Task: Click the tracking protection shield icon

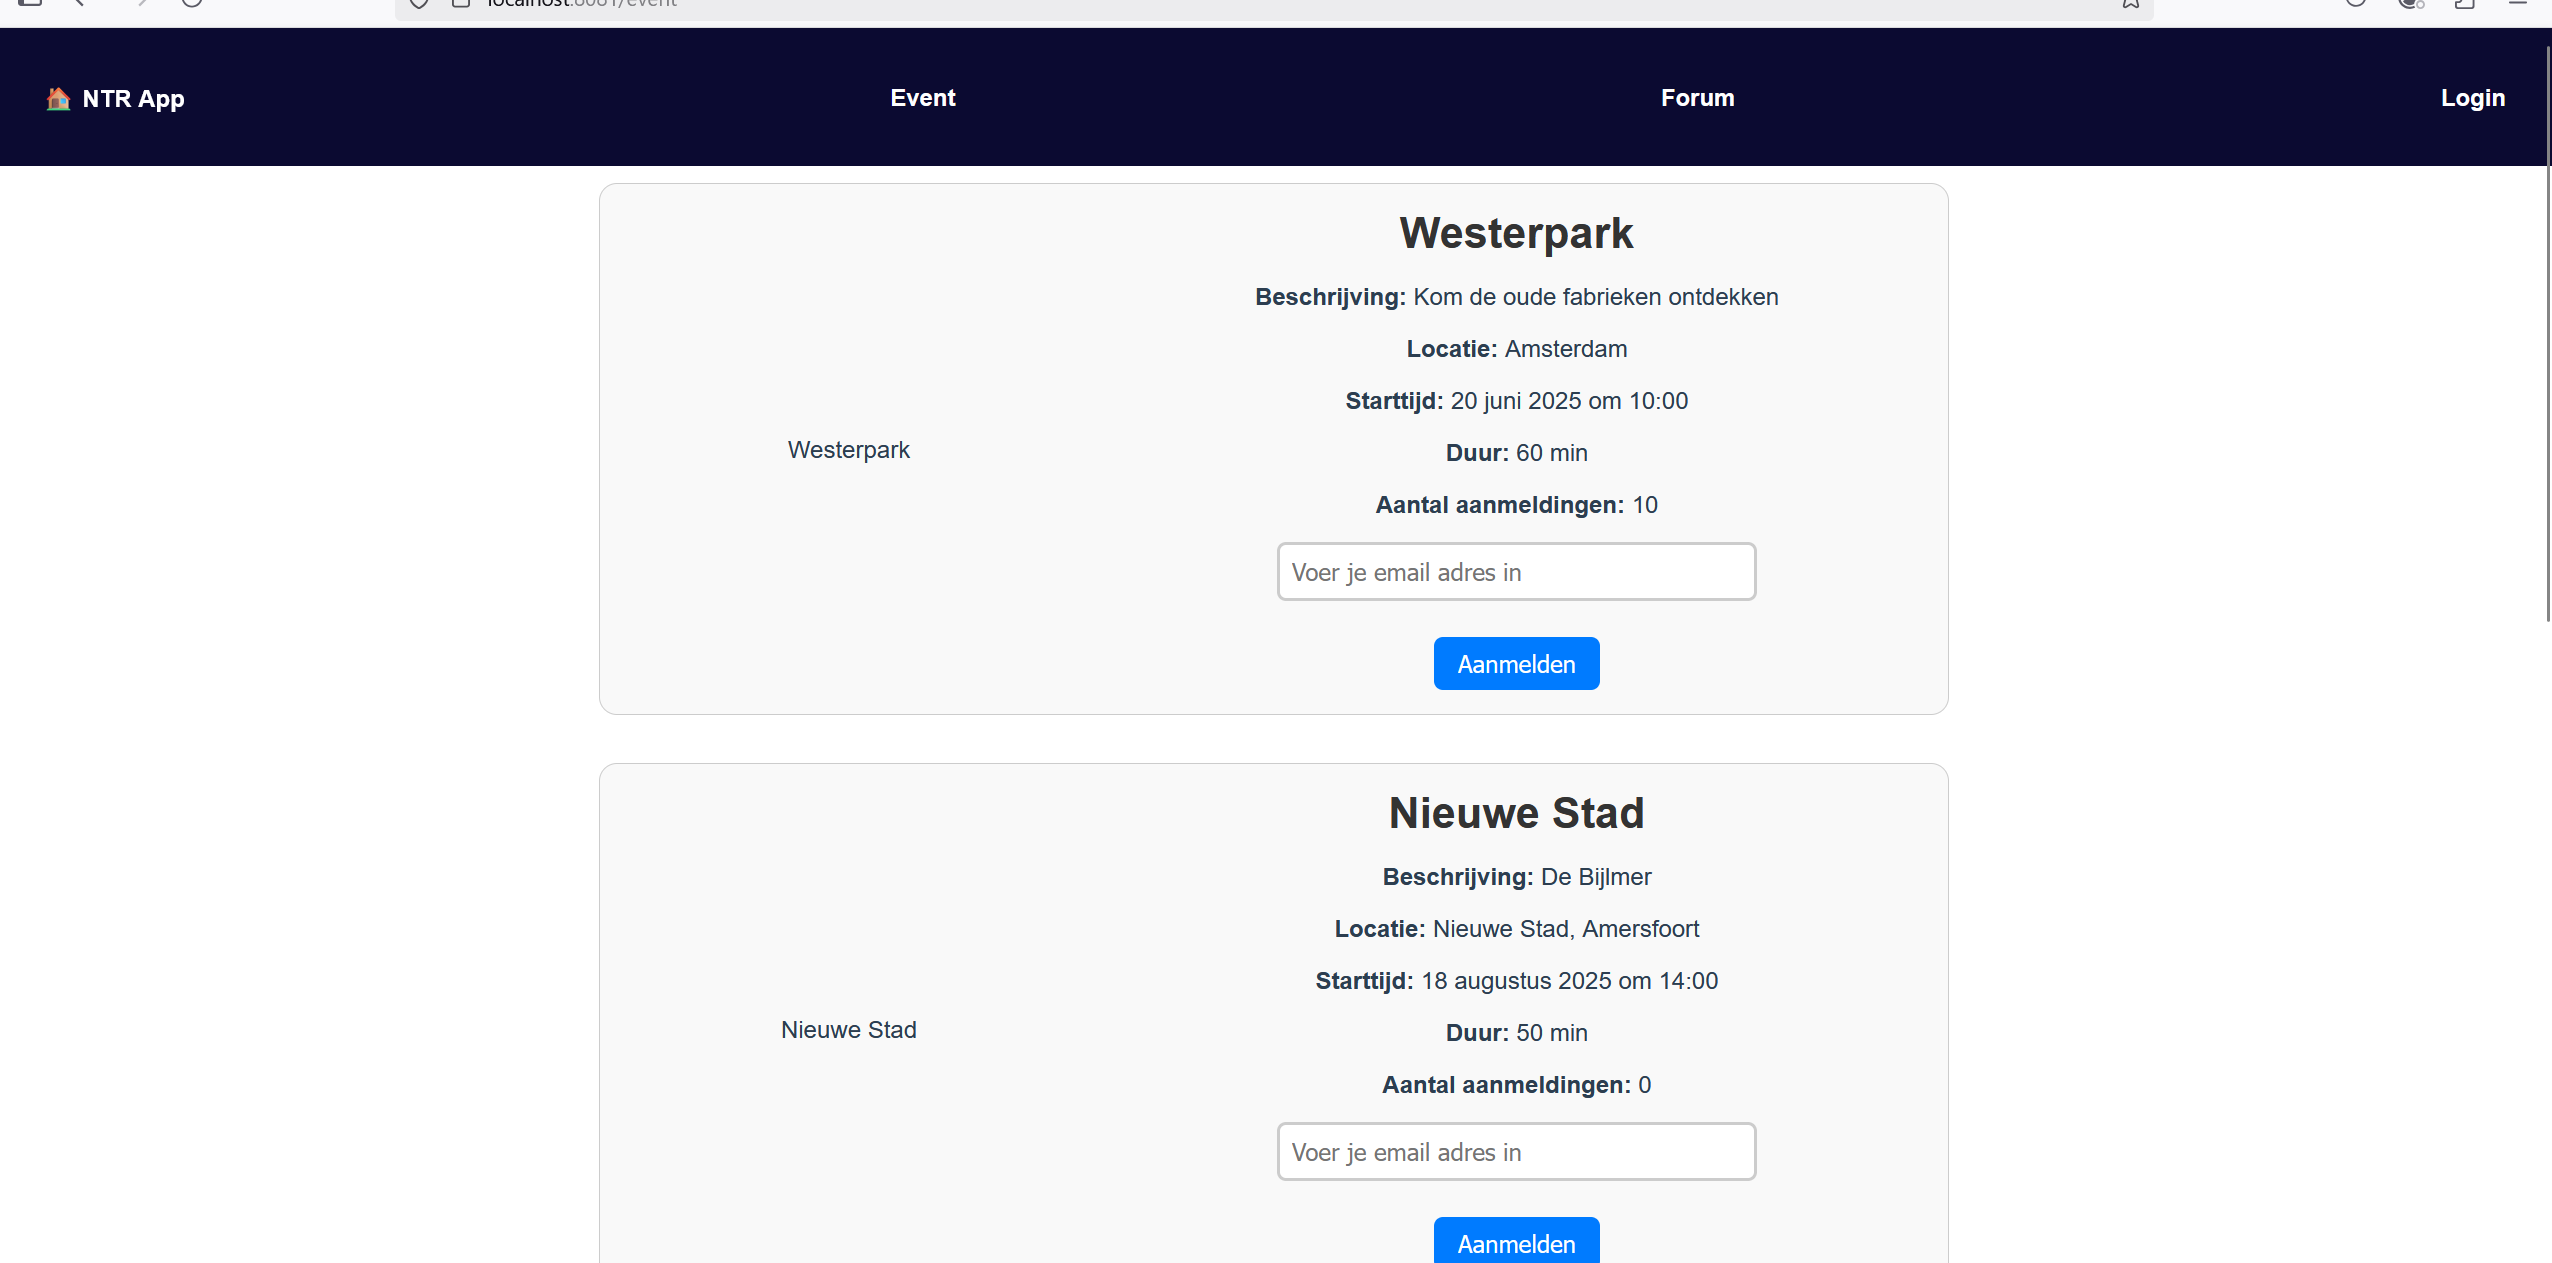Action: tap(419, 4)
